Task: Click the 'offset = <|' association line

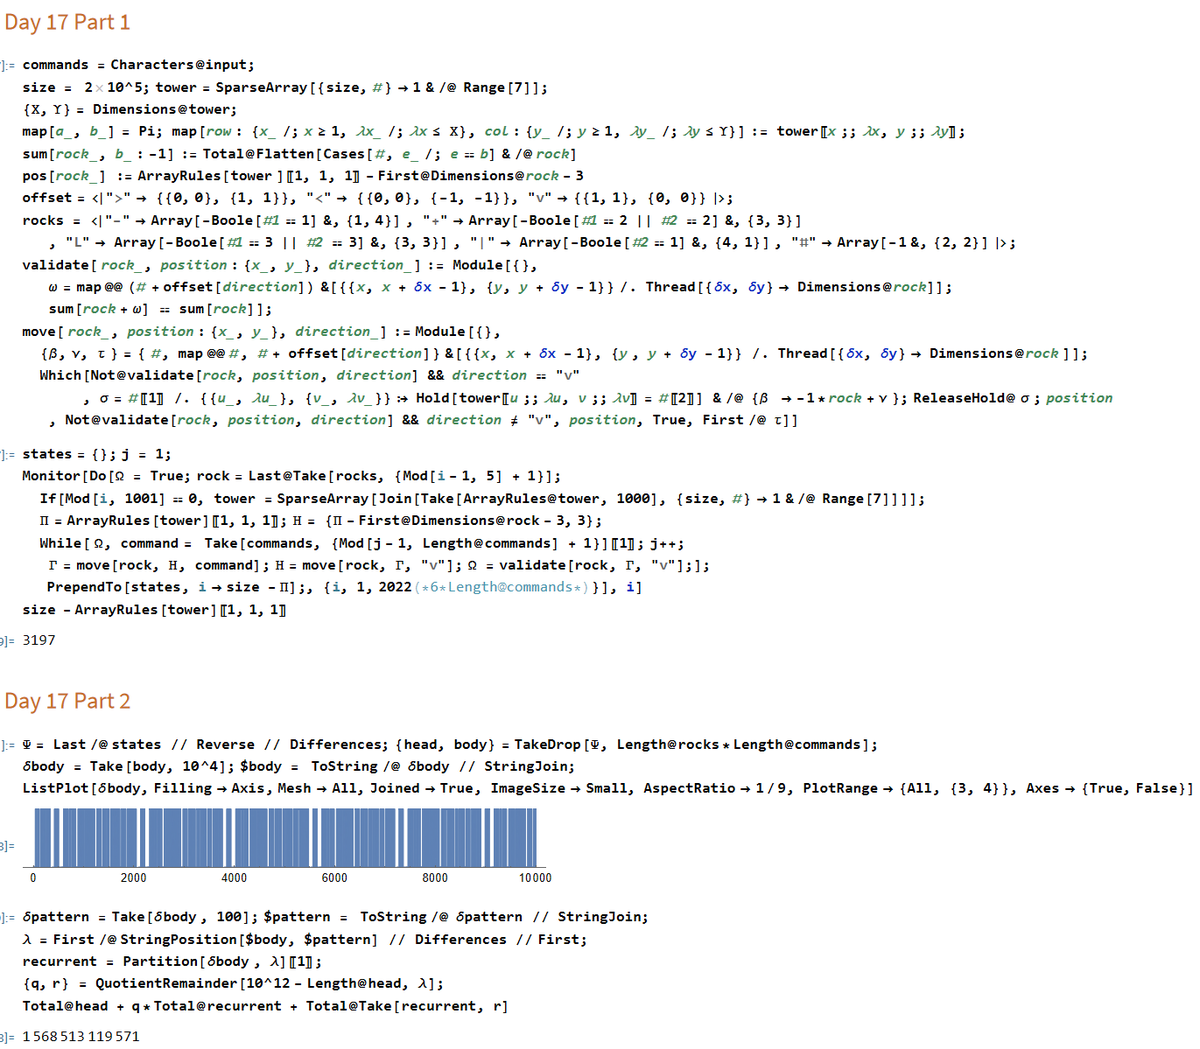Action: [x=378, y=198]
